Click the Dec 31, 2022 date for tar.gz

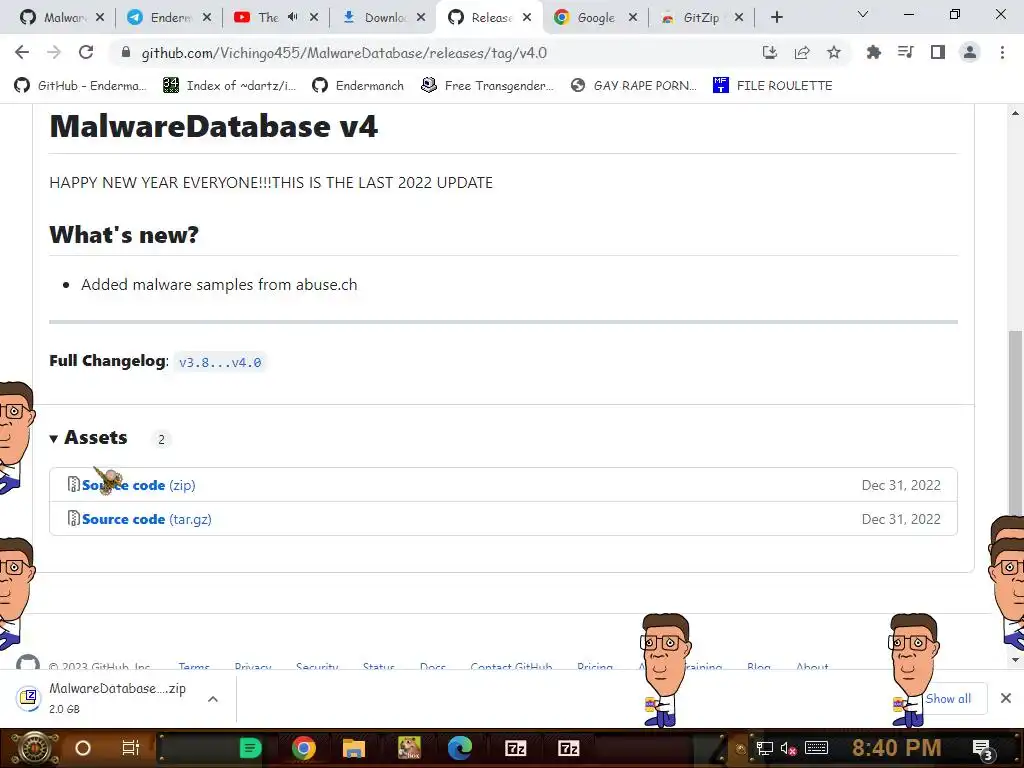tap(901, 519)
